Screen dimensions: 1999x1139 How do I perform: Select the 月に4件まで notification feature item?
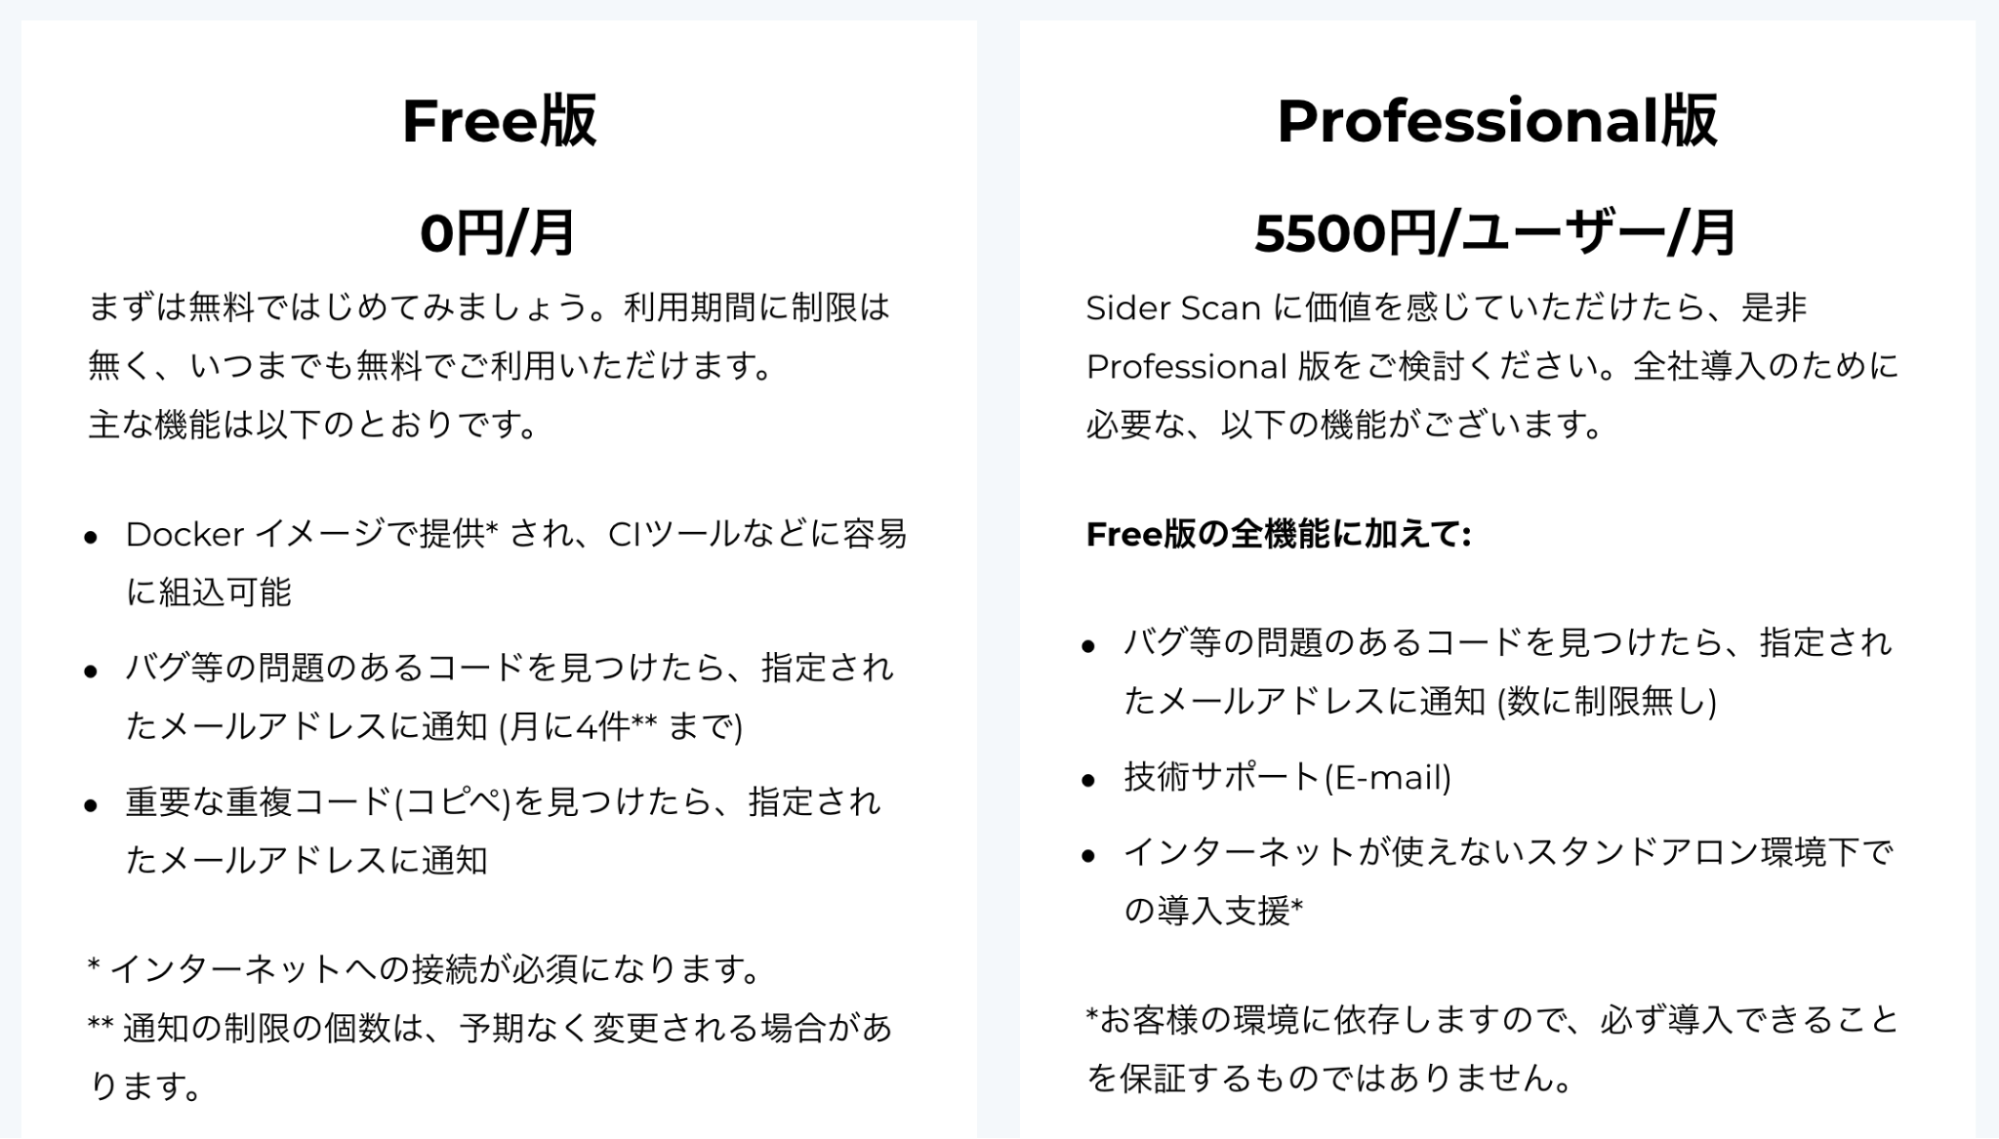click(x=509, y=696)
